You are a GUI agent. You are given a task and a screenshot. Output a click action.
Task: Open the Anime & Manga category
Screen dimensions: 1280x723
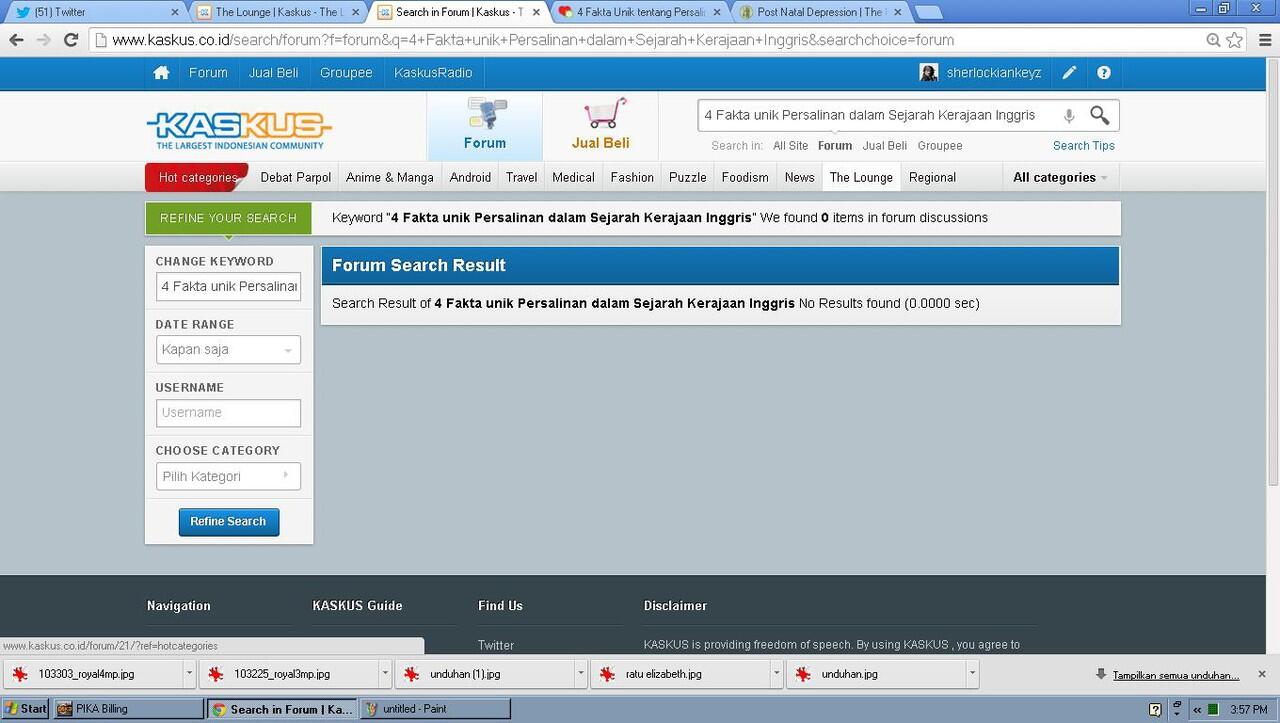point(390,177)
